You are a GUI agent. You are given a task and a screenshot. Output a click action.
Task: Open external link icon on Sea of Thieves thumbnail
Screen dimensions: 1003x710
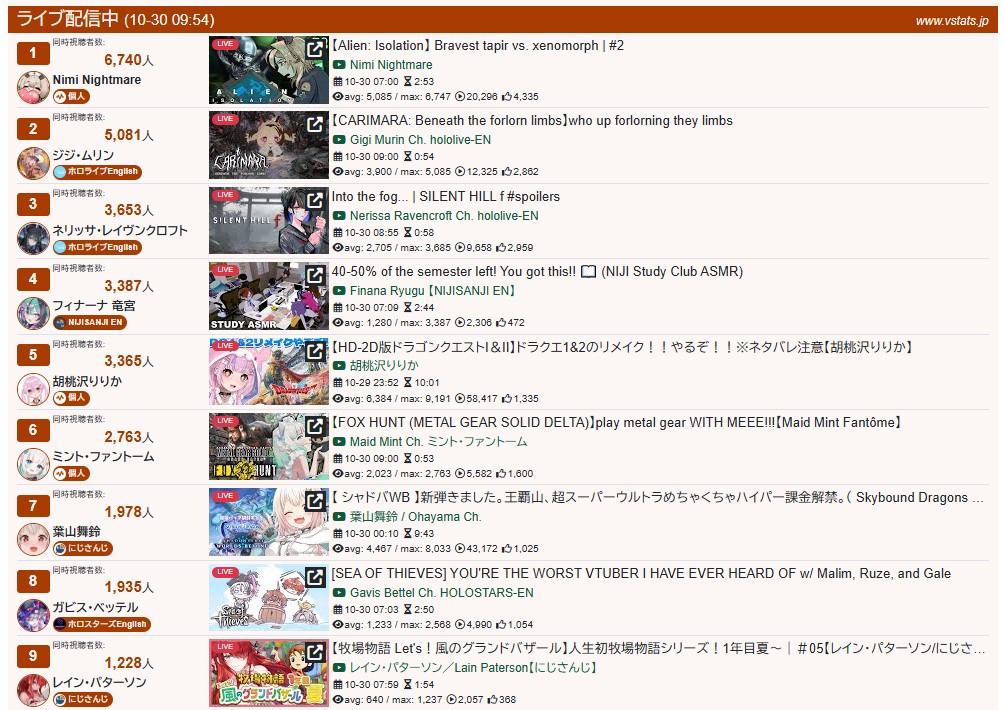[x=315, y=576]
